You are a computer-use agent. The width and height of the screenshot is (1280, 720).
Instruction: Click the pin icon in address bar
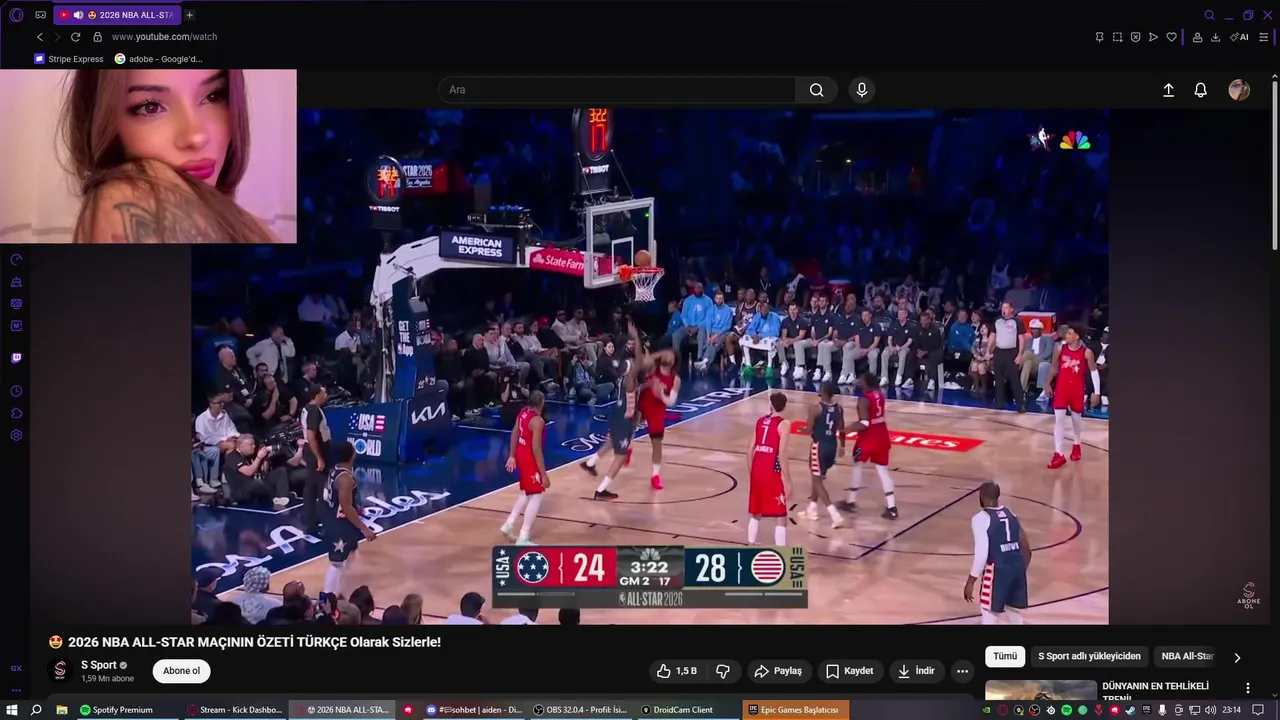click(x=1099, y=37)
